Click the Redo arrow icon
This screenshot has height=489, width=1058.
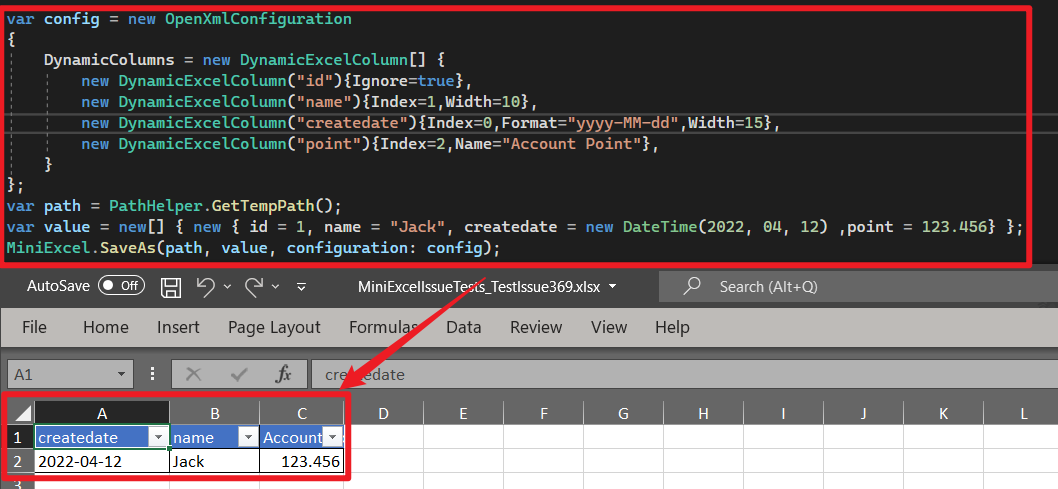(254, 287)
